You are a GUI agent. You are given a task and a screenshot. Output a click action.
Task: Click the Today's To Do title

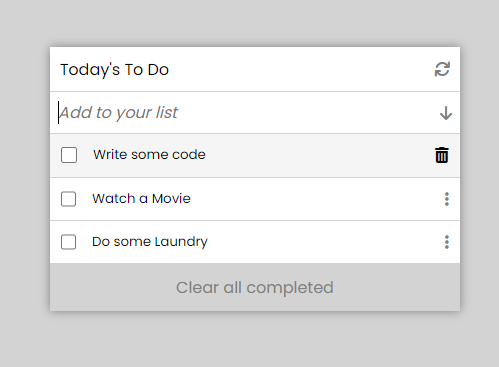(x=114, y=70)
